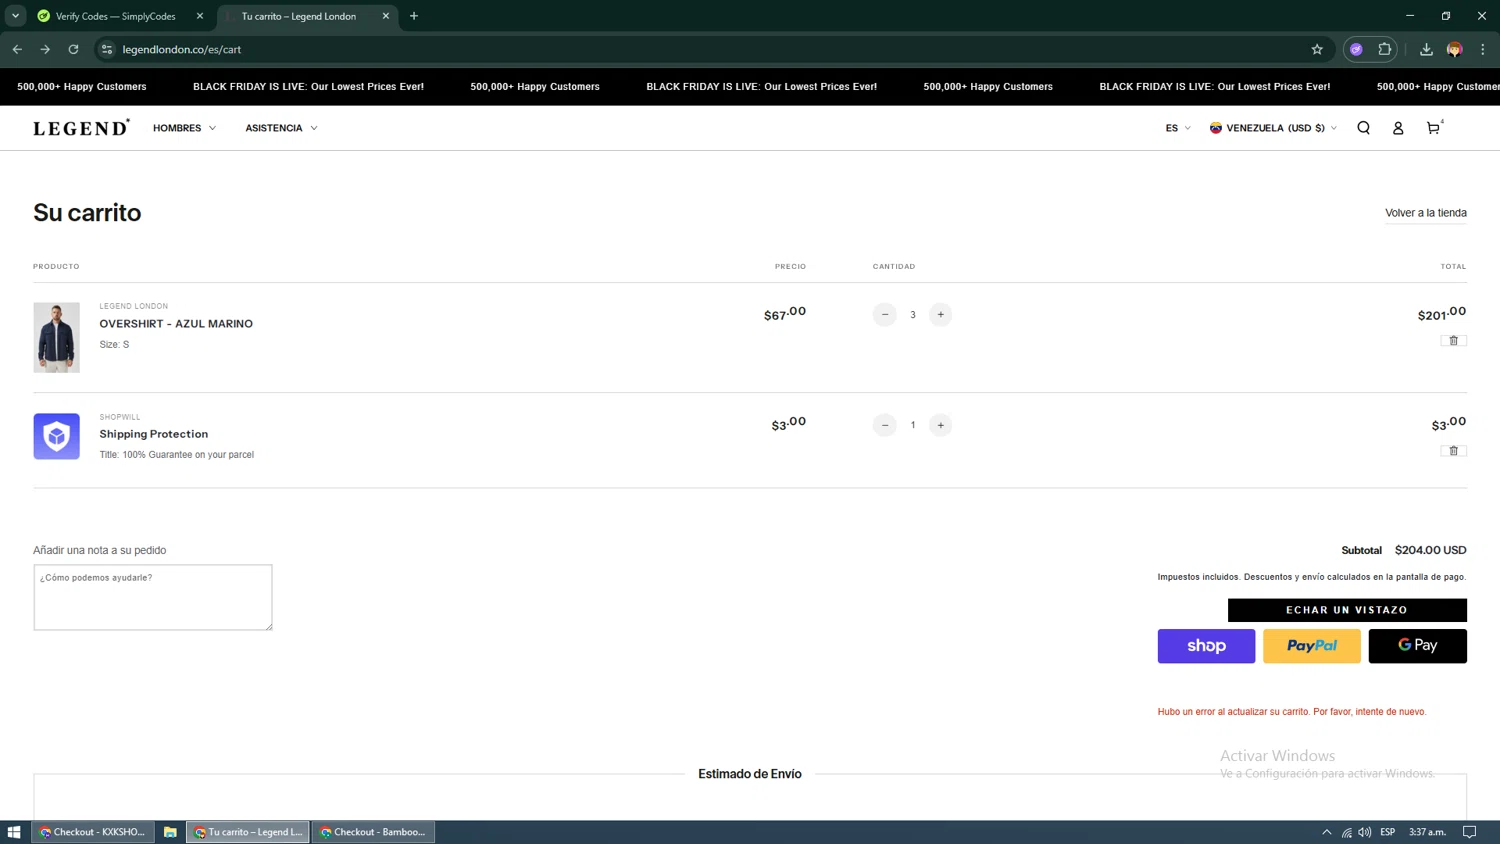Open Shipping Protection product link

click(154, 434)
